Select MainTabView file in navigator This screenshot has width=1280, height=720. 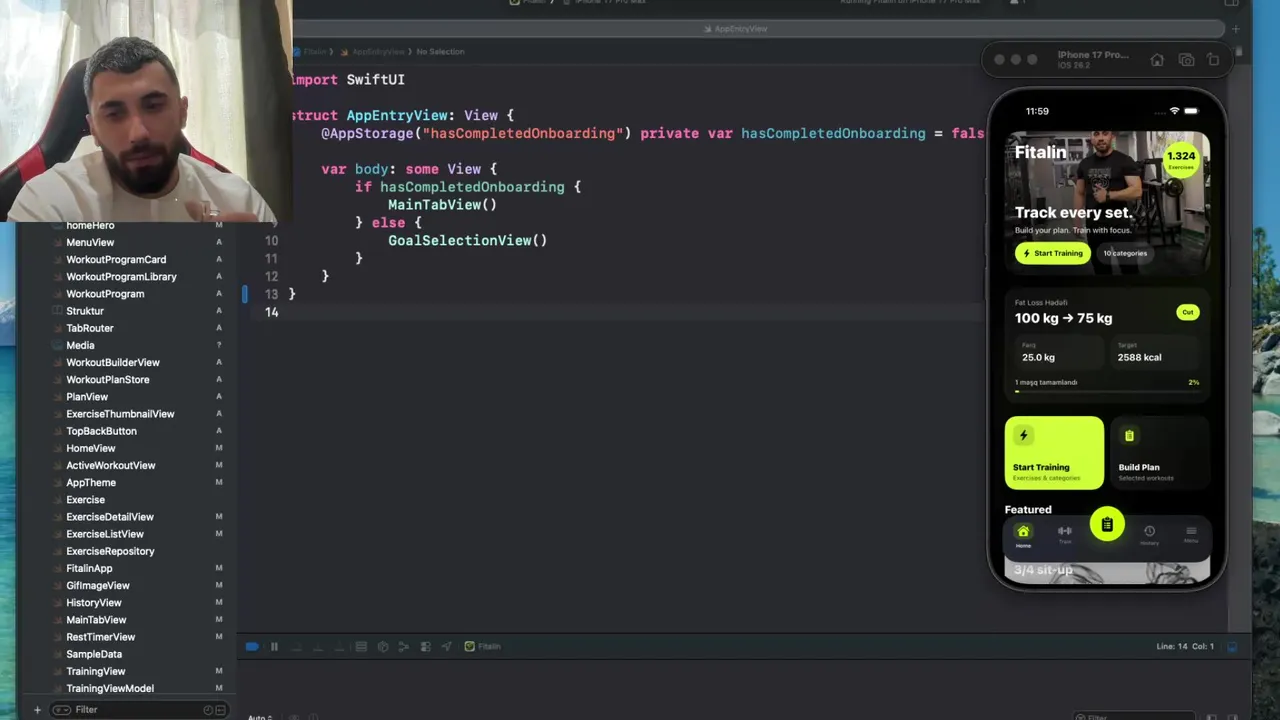pos(96,620)
